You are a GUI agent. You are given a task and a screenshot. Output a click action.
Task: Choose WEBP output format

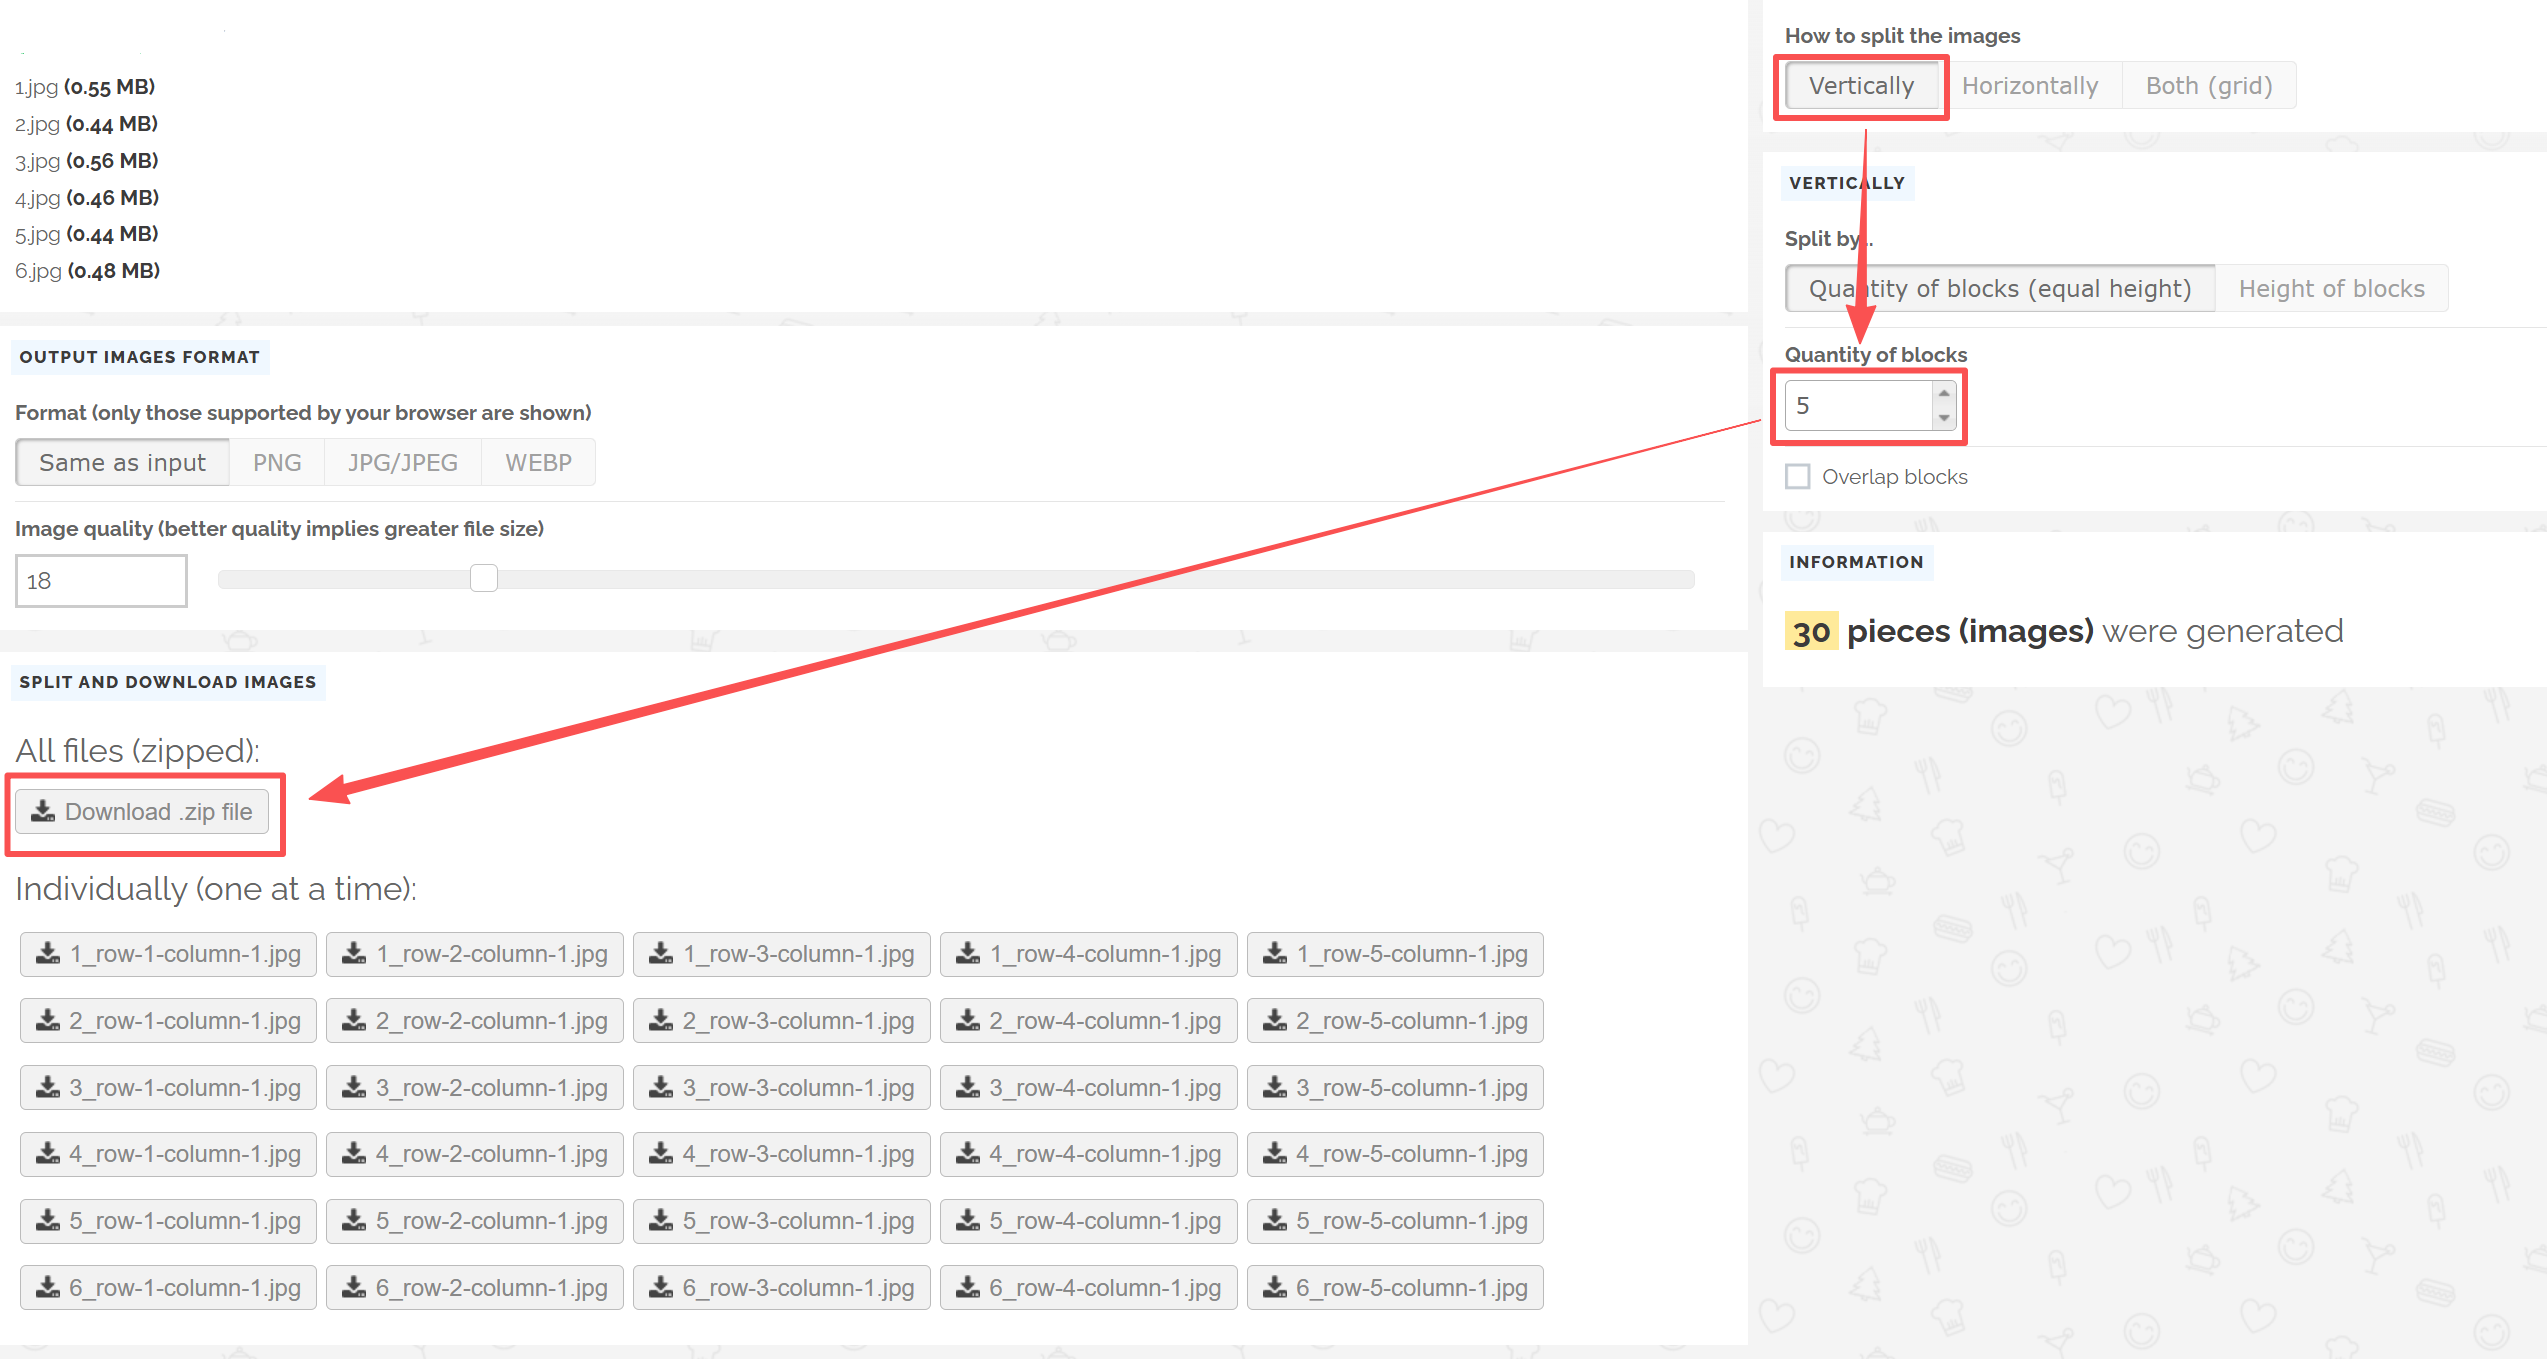click(538, 463)
